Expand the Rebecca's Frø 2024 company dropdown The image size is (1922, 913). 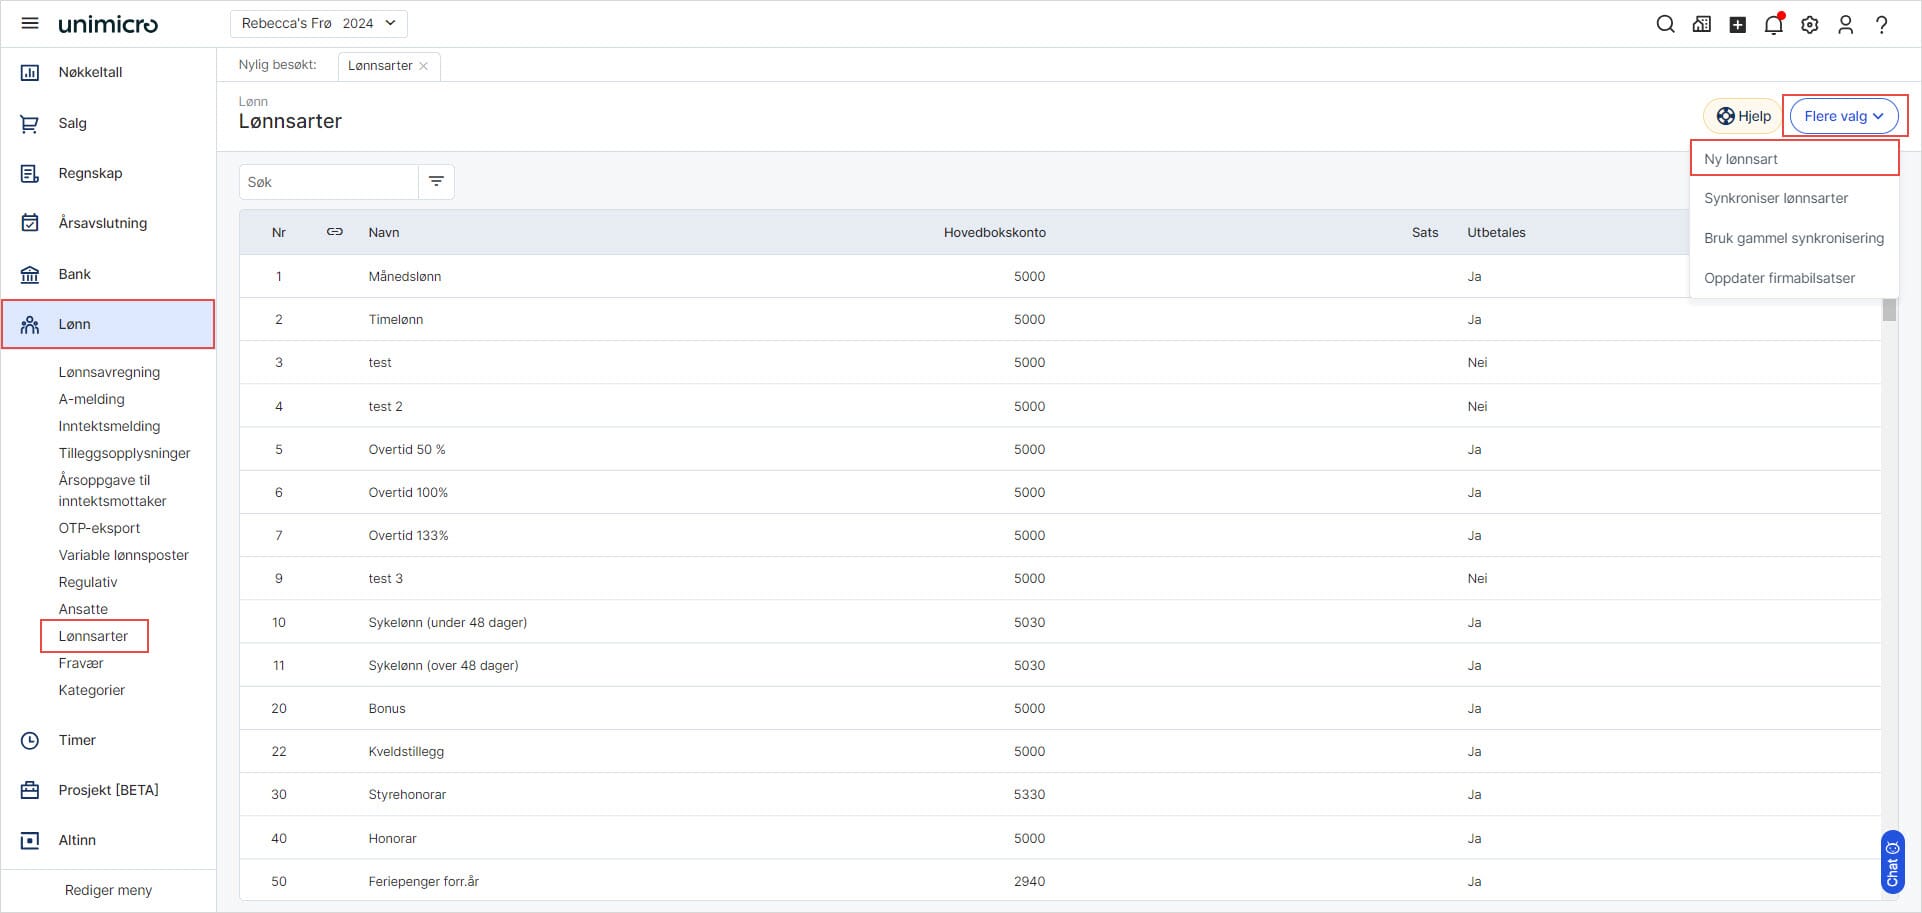pos(318,23)
